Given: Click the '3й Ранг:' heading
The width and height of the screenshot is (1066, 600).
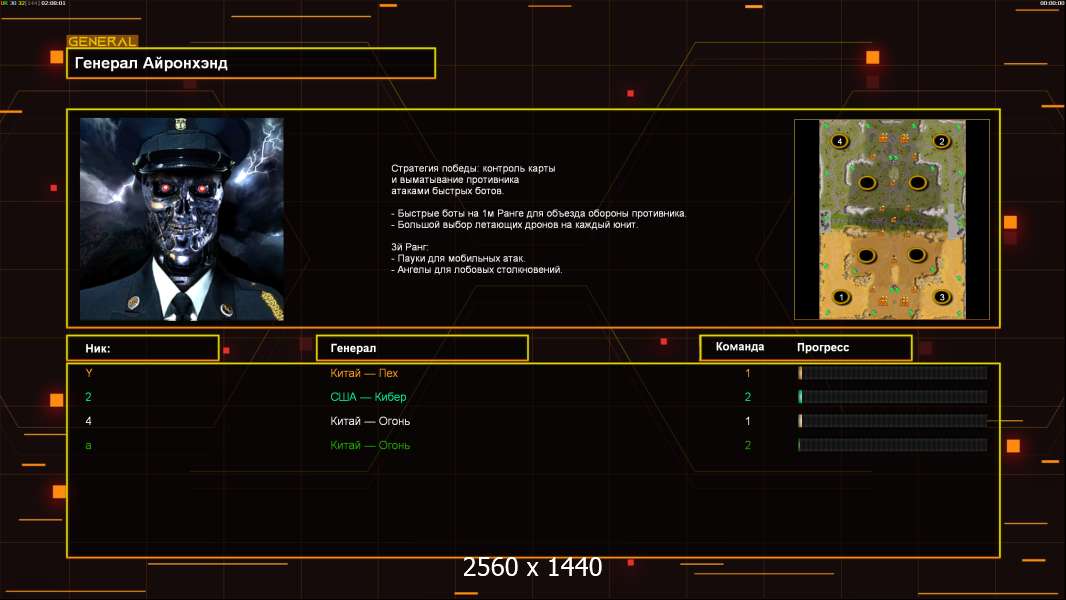Looking at the screenshot, I should pos(409,247).
